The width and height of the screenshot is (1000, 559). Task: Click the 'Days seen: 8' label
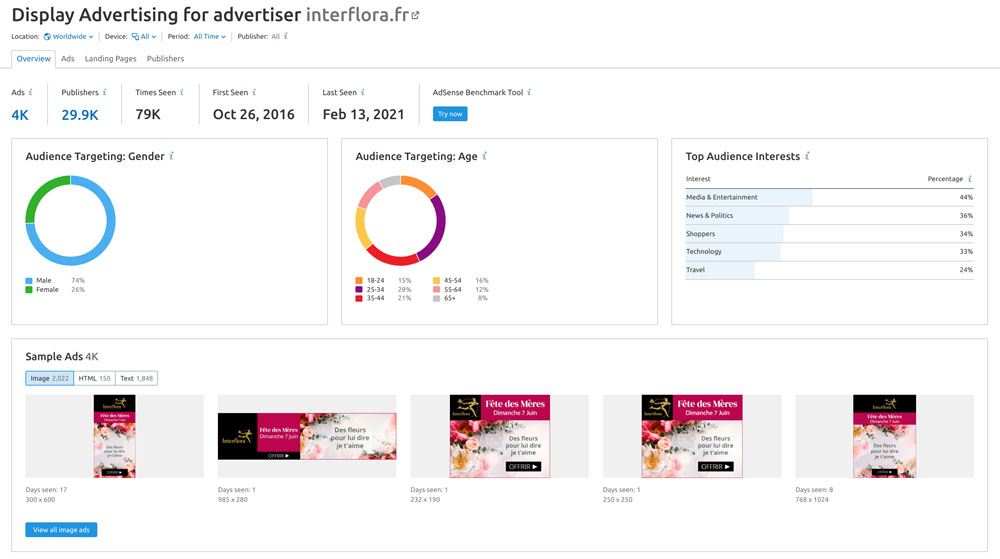tap(814, 490)
